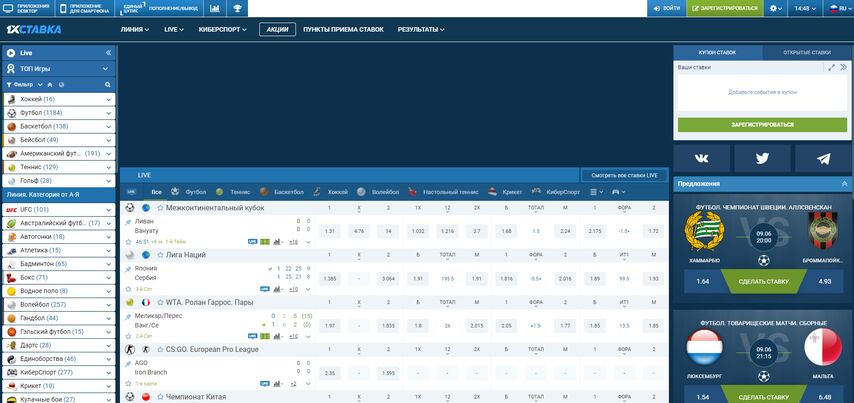Click the top ЗАРЕГИСТРИРОВАТЬСЯ button
854x403 pixels.
(725, 8)
